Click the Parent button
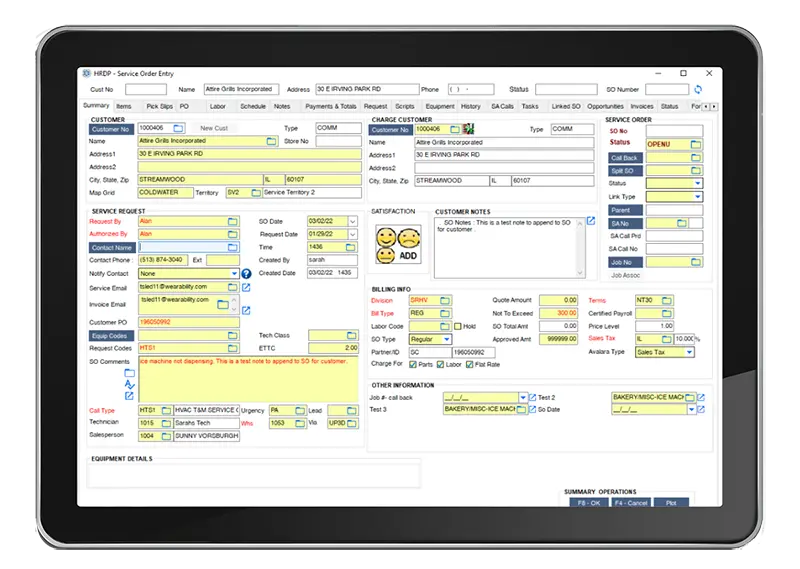Screen dimensions: 800x569 coord(625,210)
